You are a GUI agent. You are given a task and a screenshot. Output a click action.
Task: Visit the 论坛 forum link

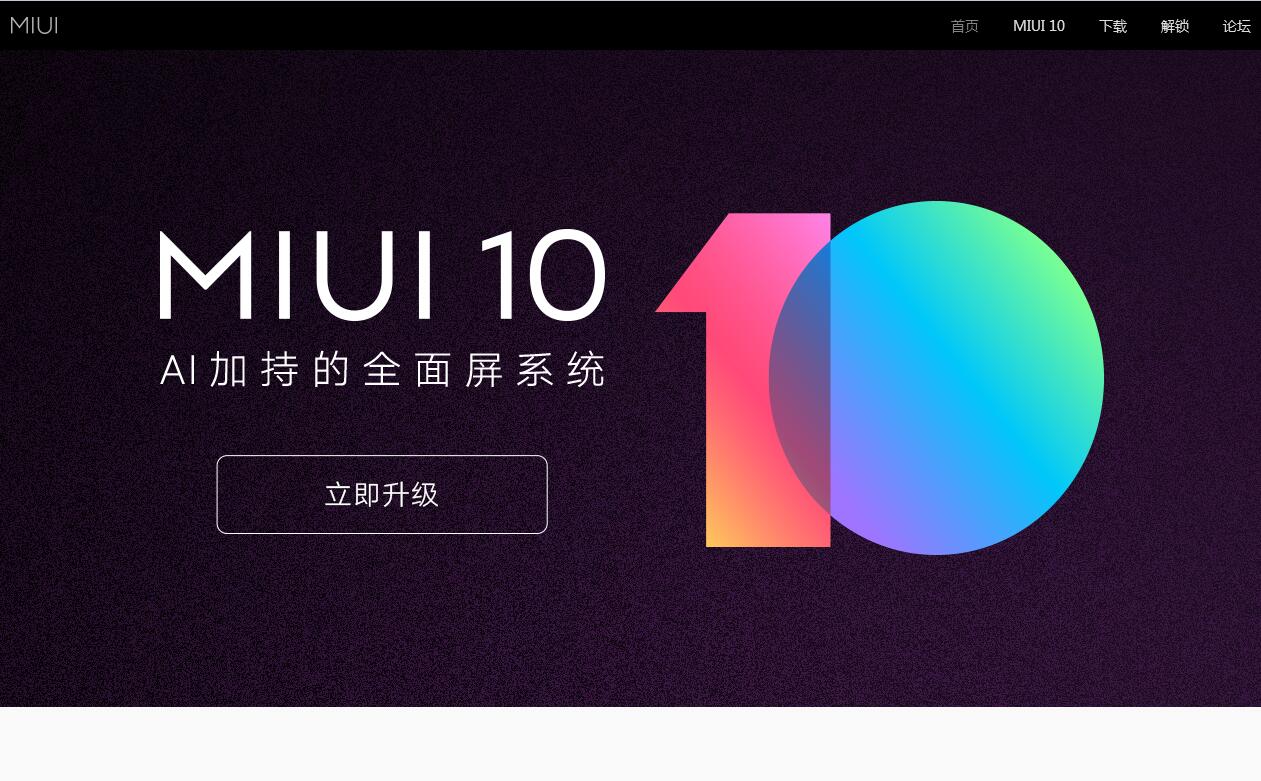tap(1236, 26)
